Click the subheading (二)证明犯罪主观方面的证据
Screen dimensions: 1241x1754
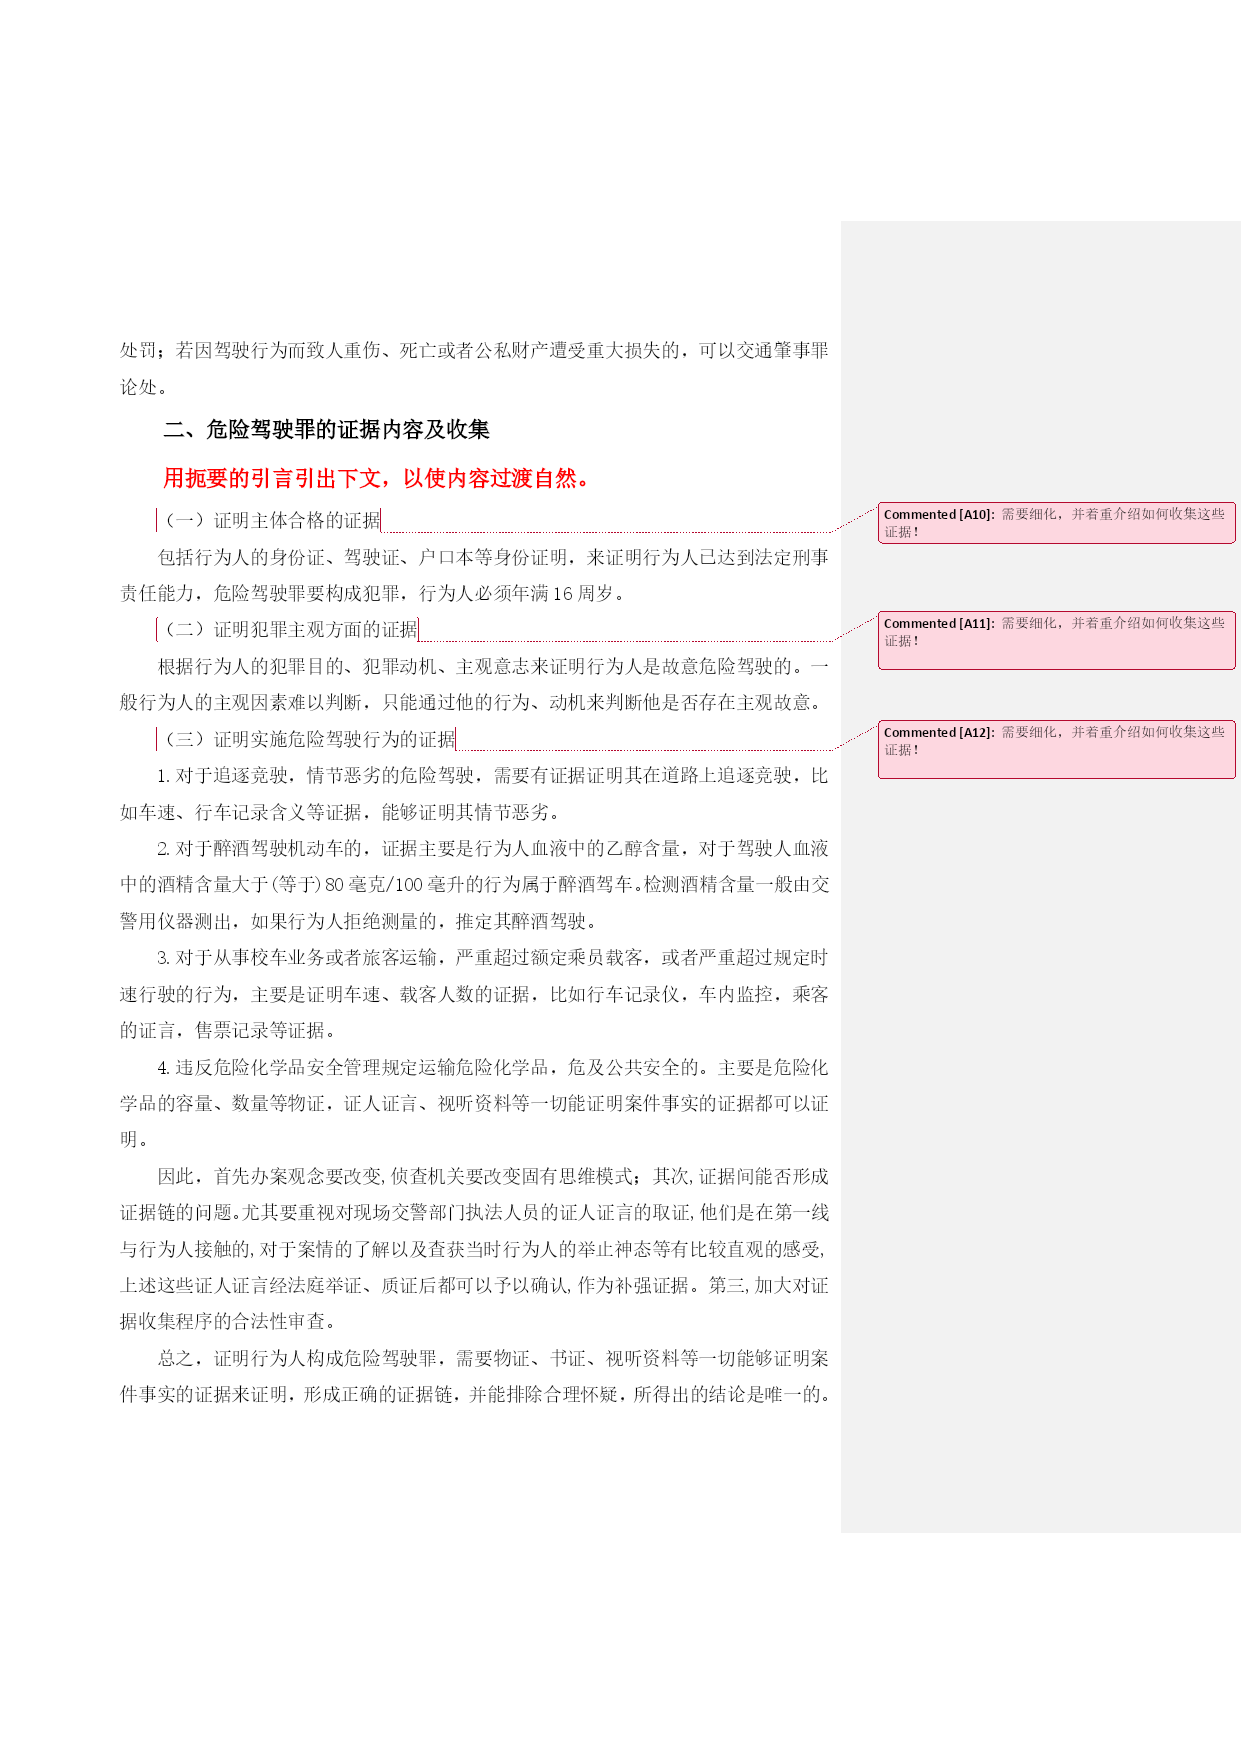290,629
